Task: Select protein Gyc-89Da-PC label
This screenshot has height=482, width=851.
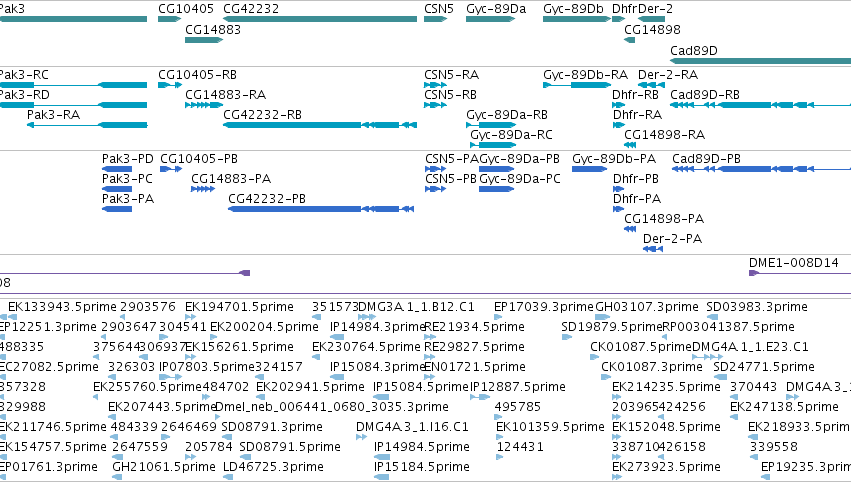Action: click(x=519, y=179)
